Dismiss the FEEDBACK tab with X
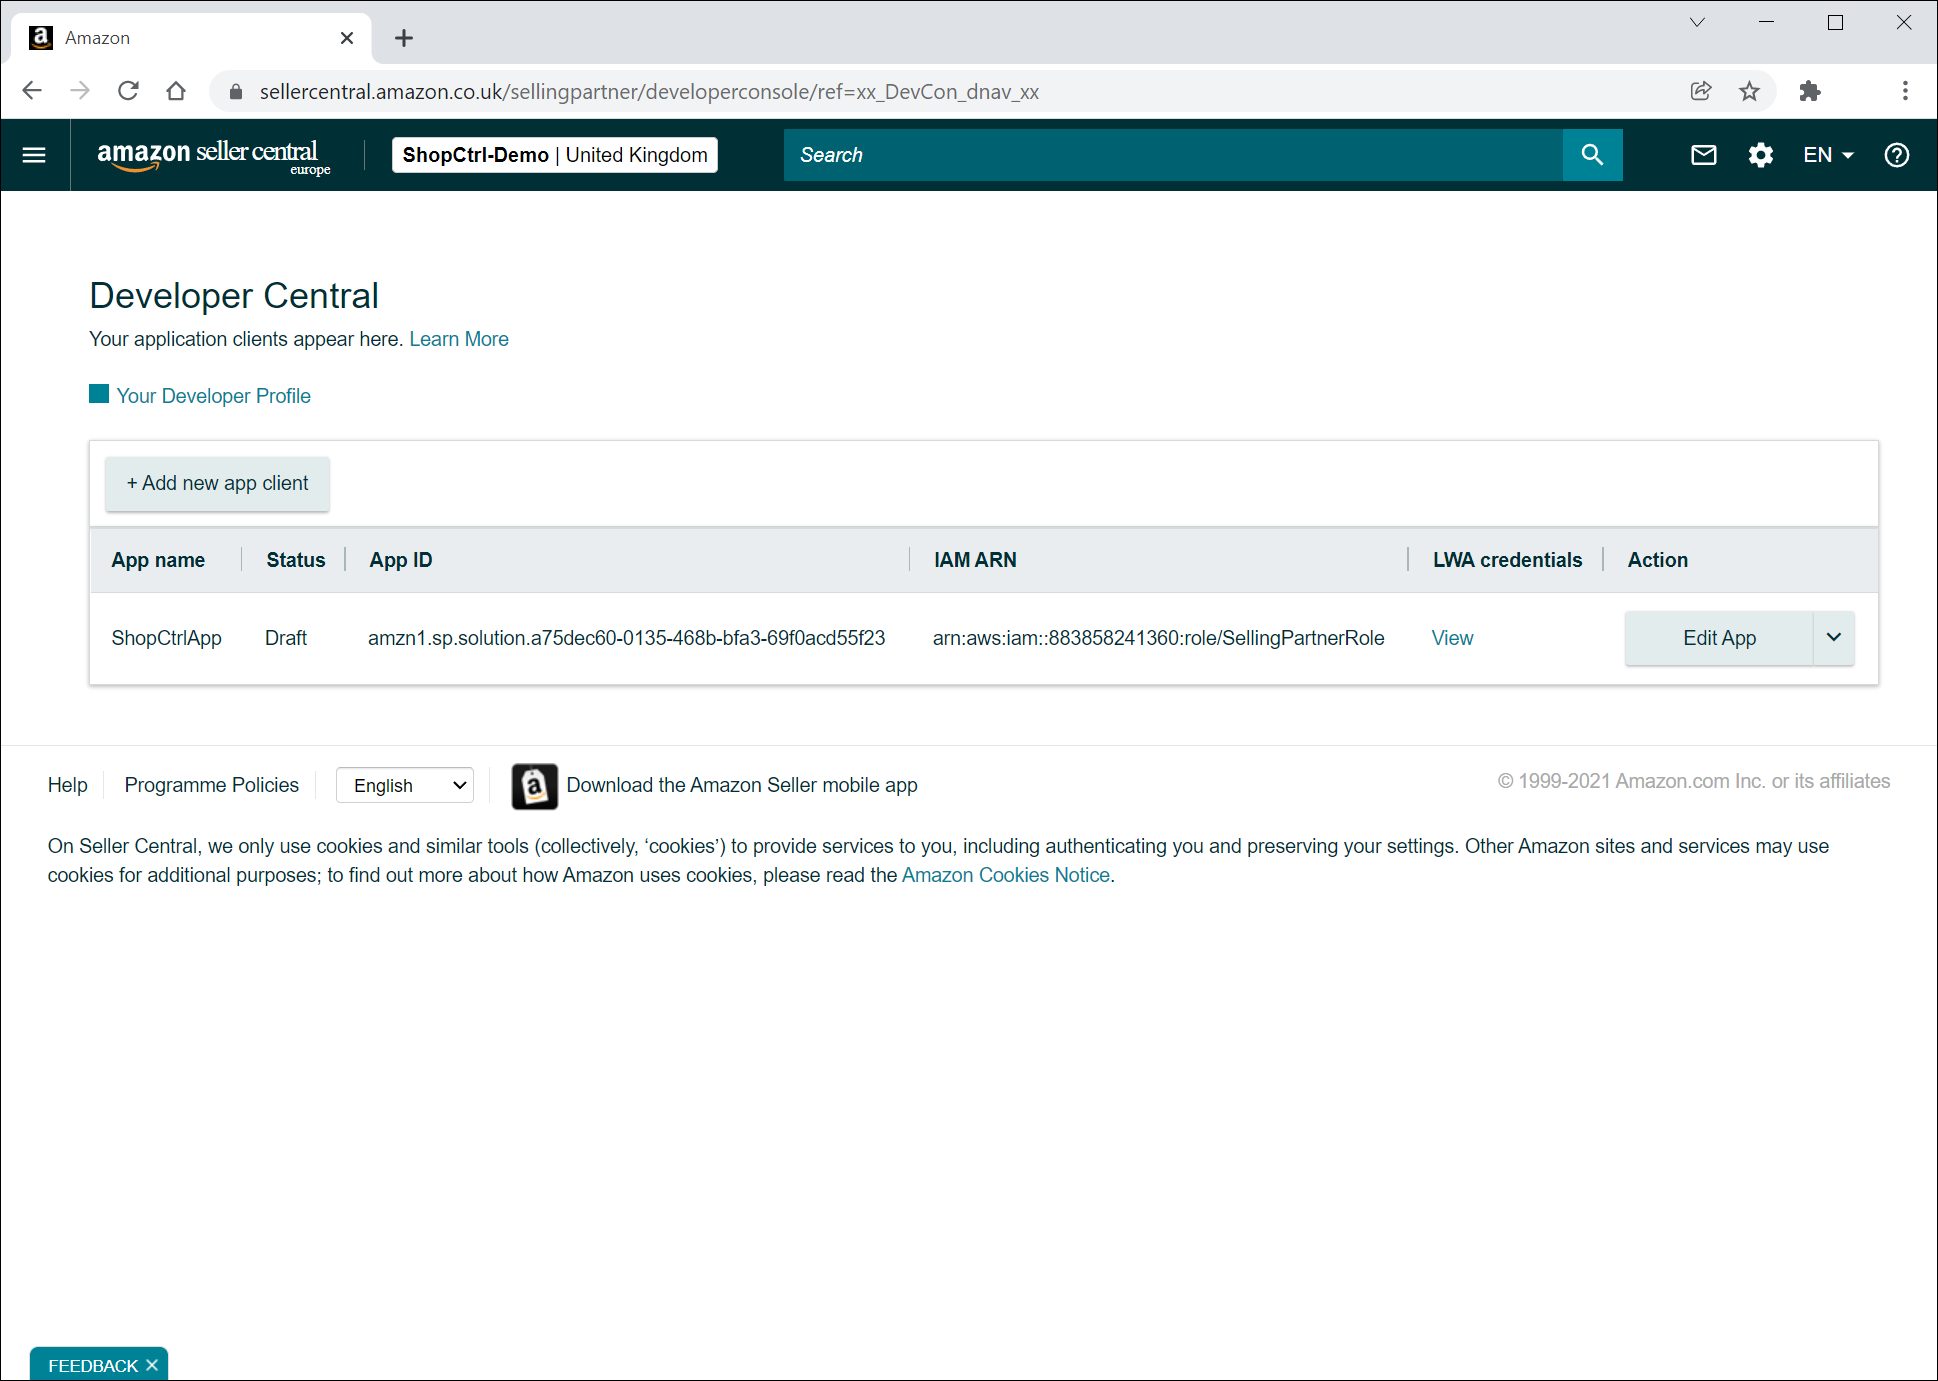This screenshot has width=1938, height=1381. [152, 1365]
